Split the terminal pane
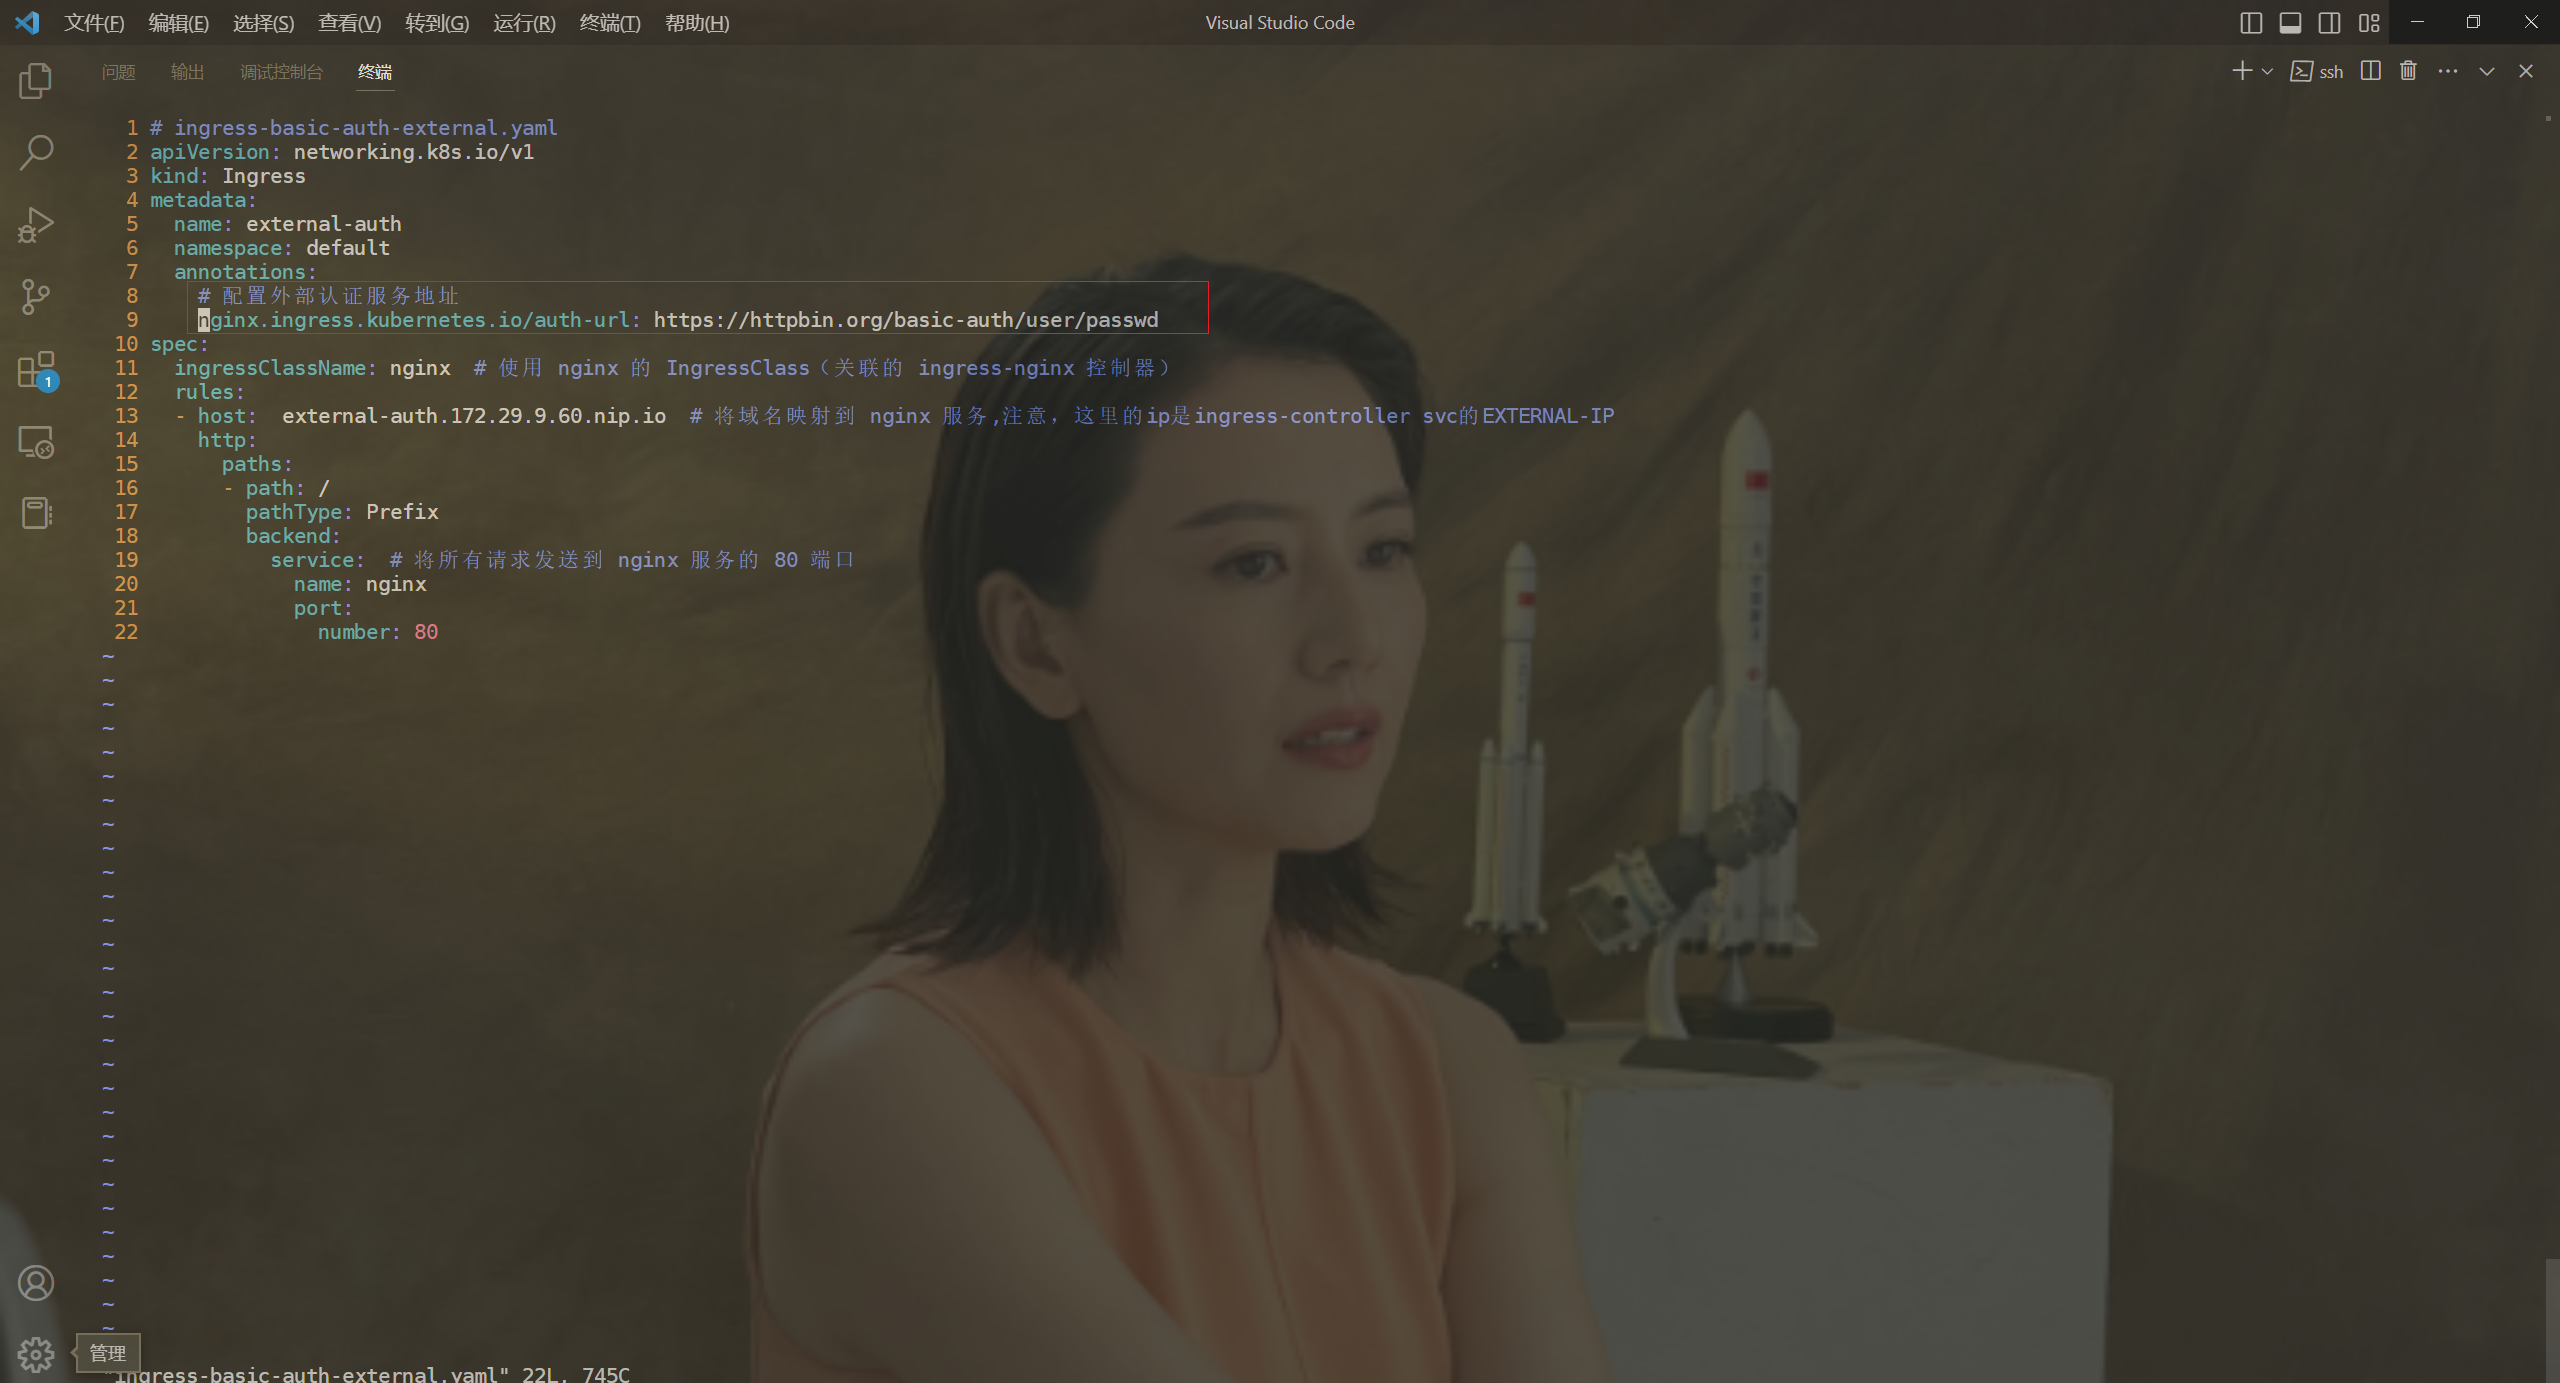 (2370, 71)
